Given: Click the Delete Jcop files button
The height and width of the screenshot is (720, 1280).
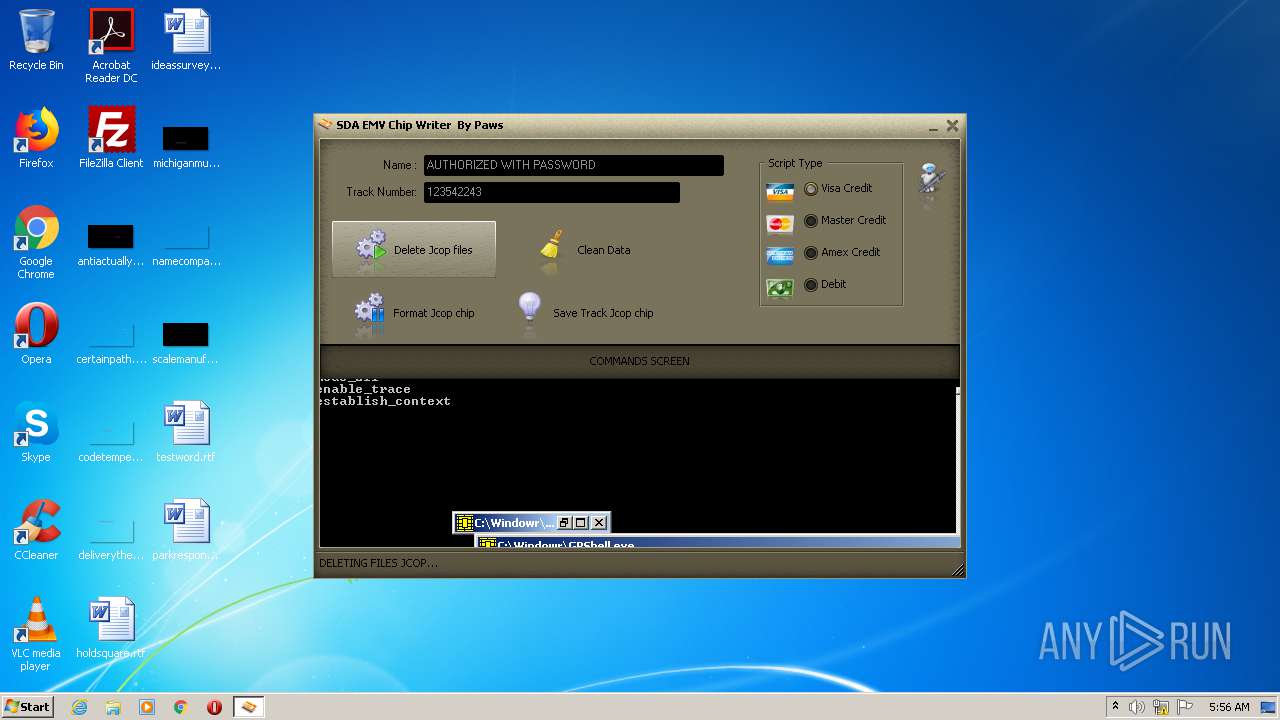Looking at the screenshot, I should coord(414,250).
